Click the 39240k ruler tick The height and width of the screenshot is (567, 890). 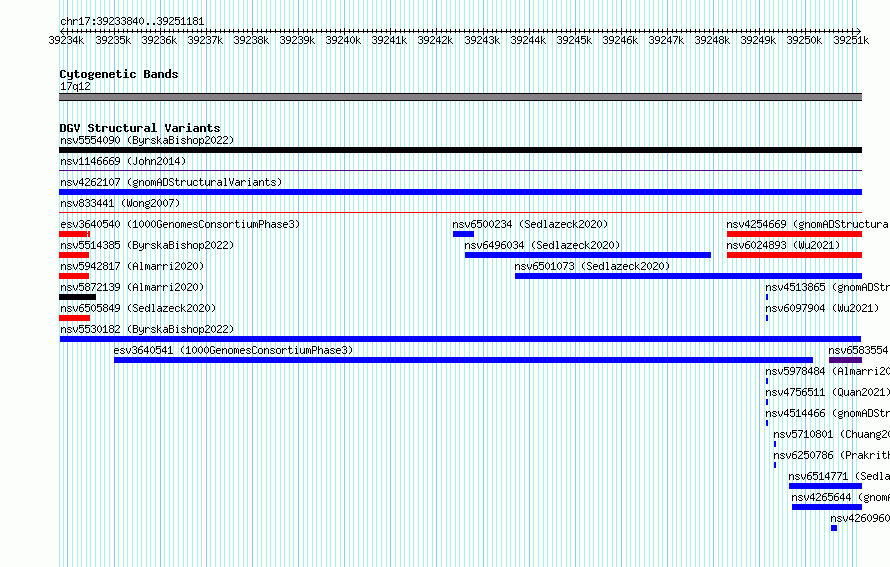(x=343, y=40)
